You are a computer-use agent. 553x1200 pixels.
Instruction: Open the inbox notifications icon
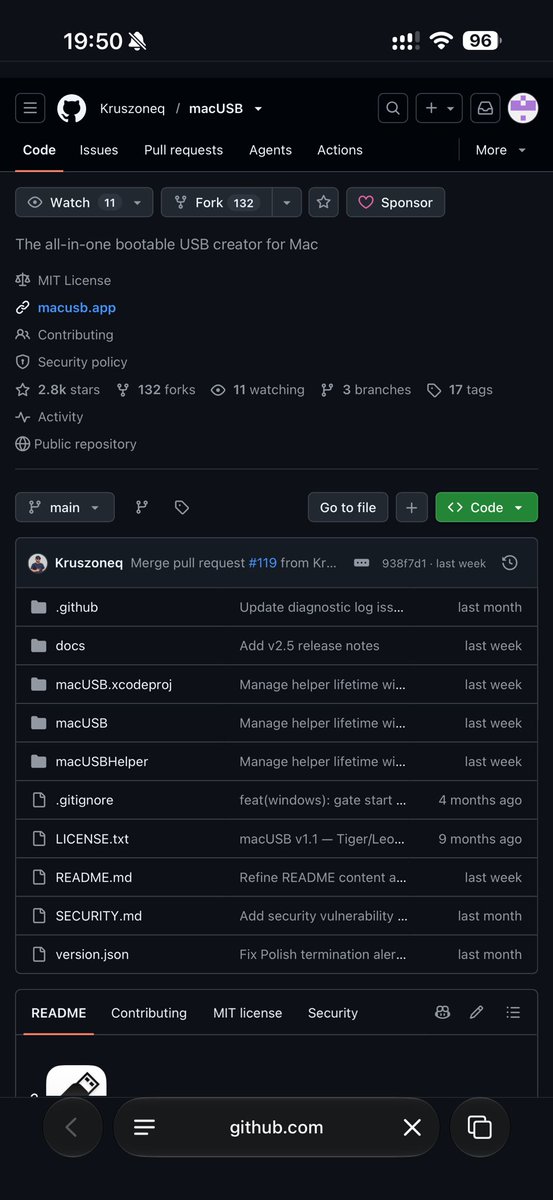click(x=485, y=108)
